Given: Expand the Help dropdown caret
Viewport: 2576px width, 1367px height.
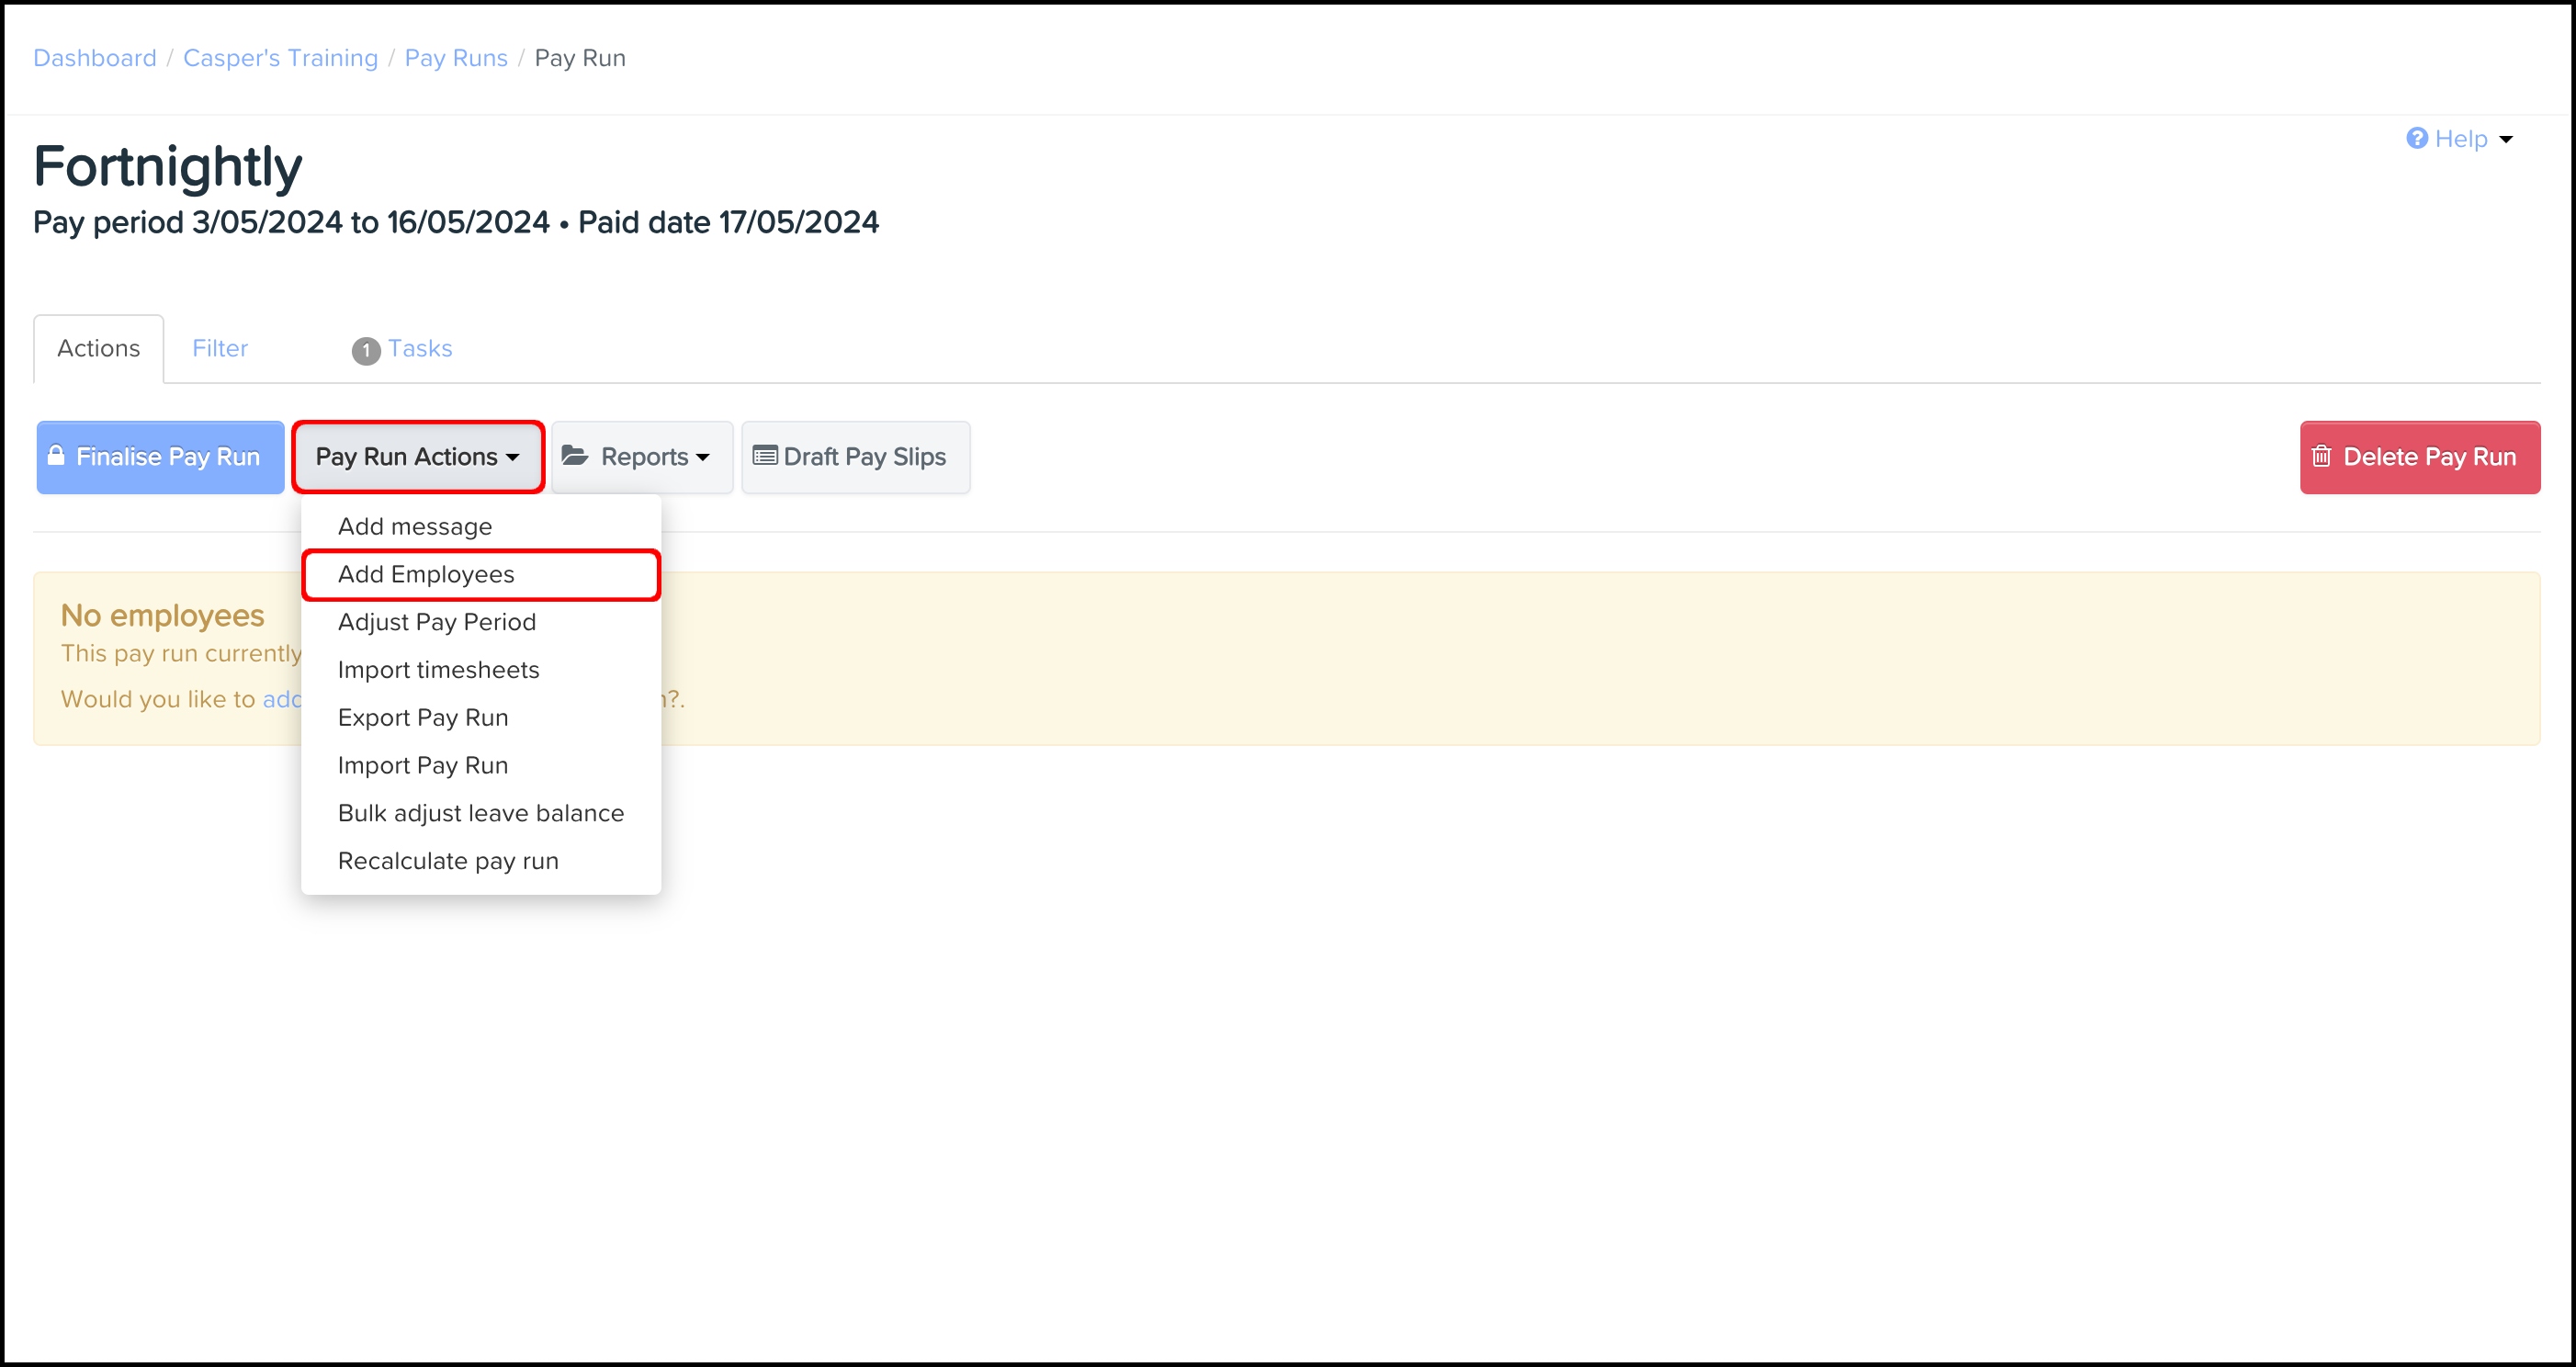Looking at the screenshot, I should 2506,140.
